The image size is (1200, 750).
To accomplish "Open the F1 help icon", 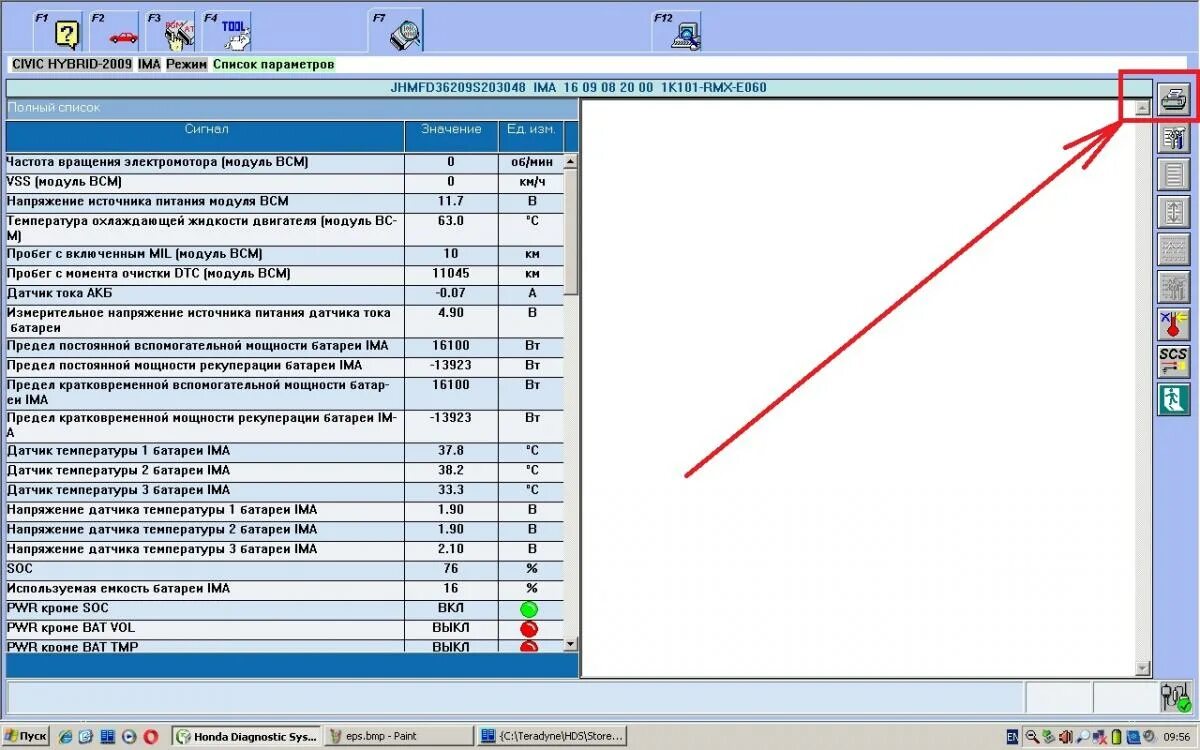I will pyautogui.click(x=67, y=35).
